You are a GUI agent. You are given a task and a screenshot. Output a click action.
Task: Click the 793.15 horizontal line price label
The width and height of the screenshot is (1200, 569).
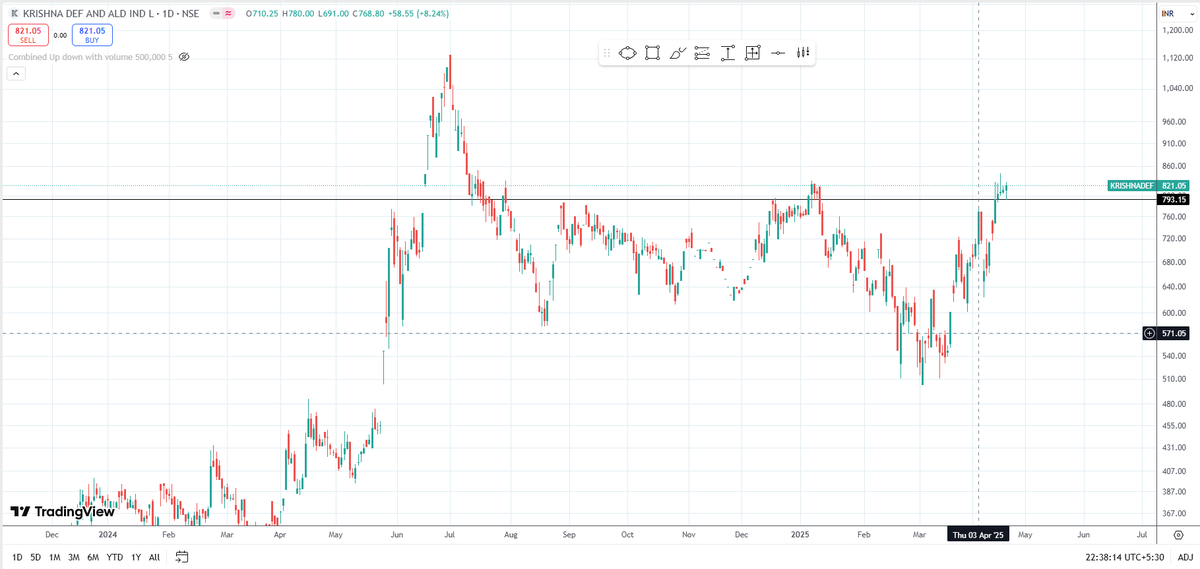click(1173, 200)
